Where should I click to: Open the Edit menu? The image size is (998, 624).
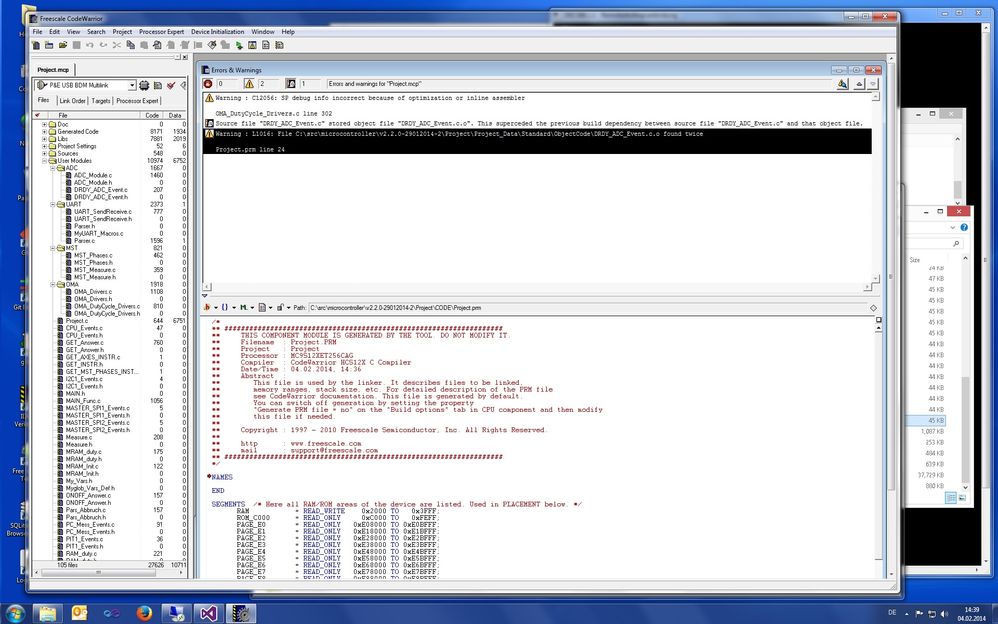tap(55, 32)
